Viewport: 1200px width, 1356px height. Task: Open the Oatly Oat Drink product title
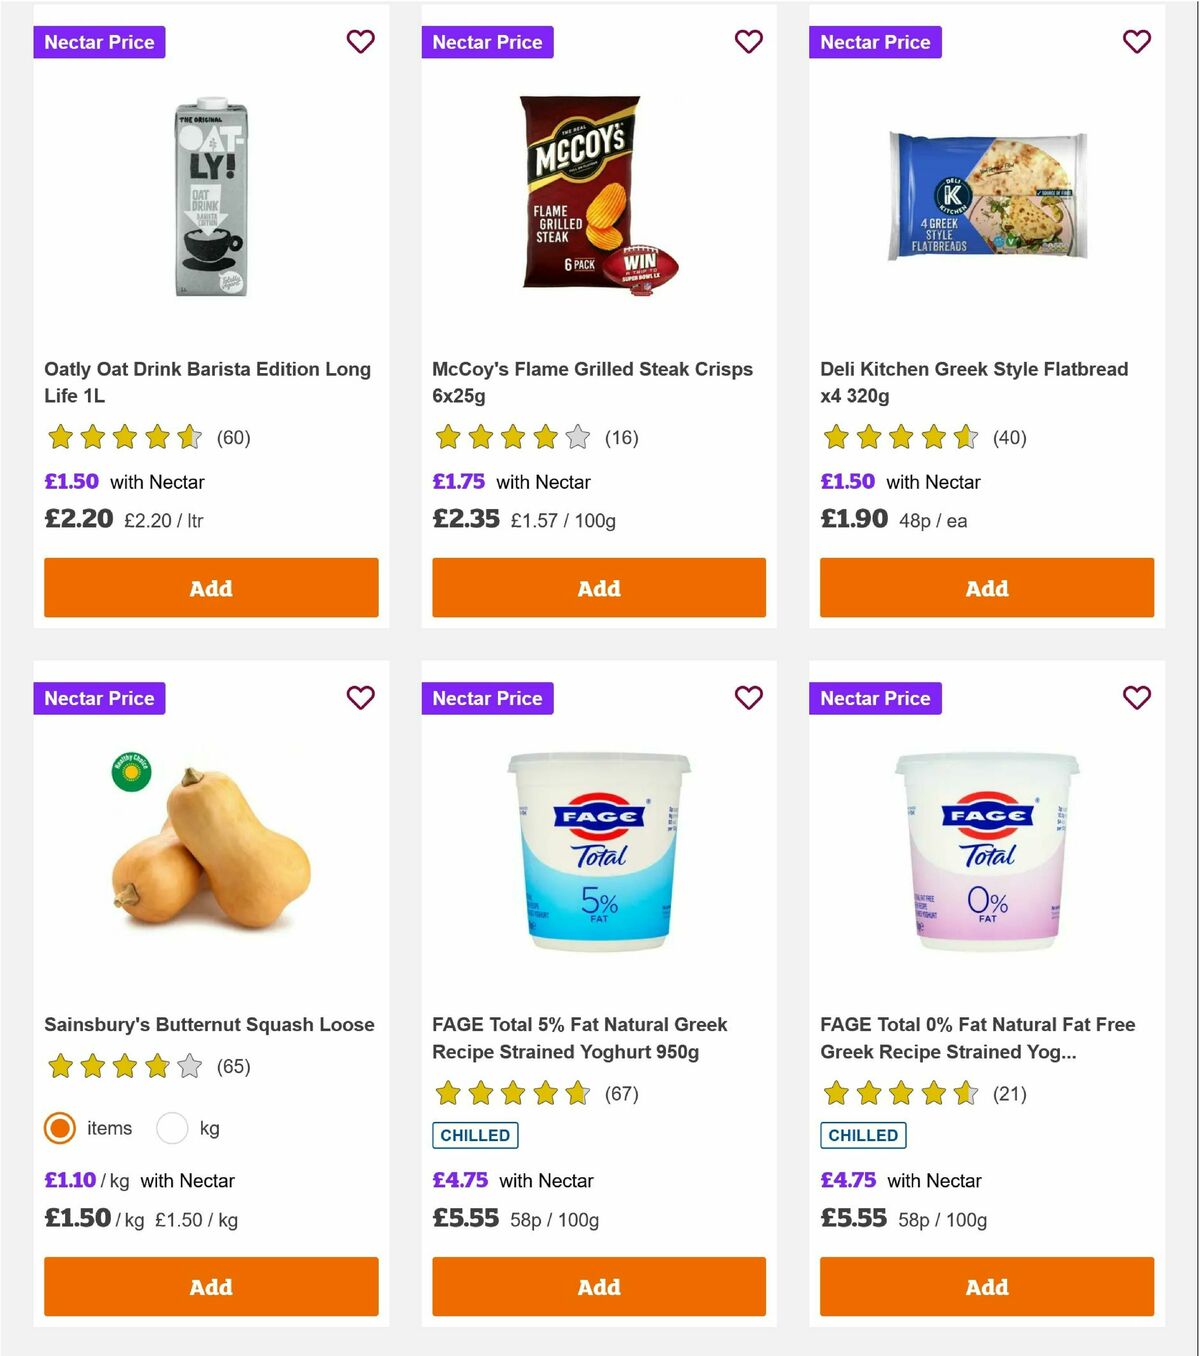tap(207, 382)
